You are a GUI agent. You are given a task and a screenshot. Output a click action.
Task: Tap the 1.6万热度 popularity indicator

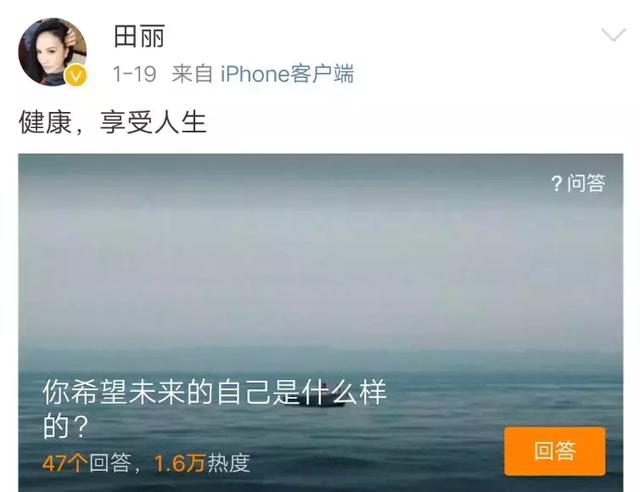[202, 463]
